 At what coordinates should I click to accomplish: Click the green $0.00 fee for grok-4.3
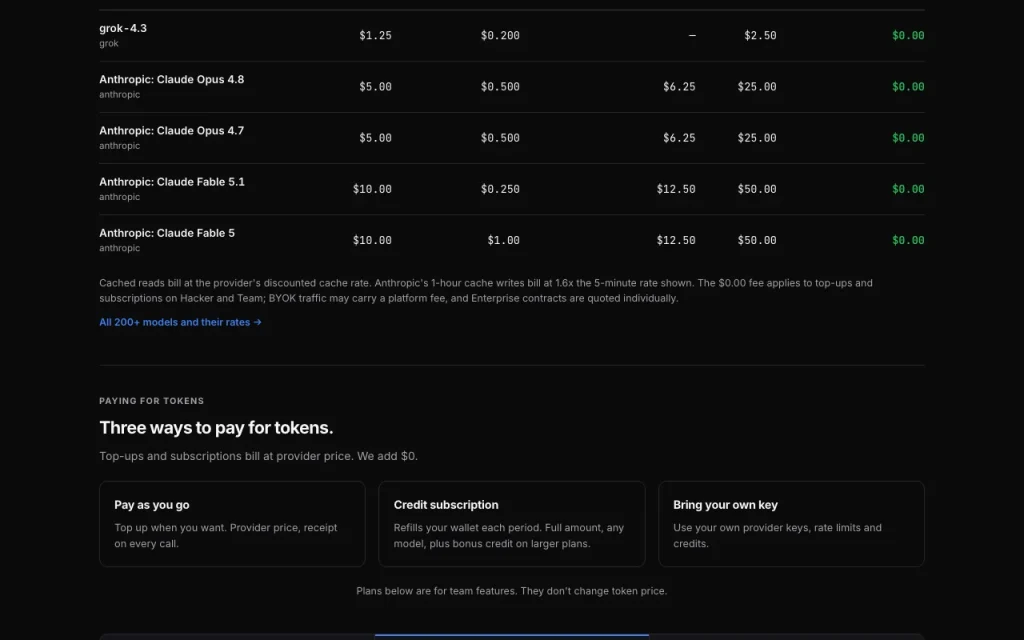pos(908,35)
